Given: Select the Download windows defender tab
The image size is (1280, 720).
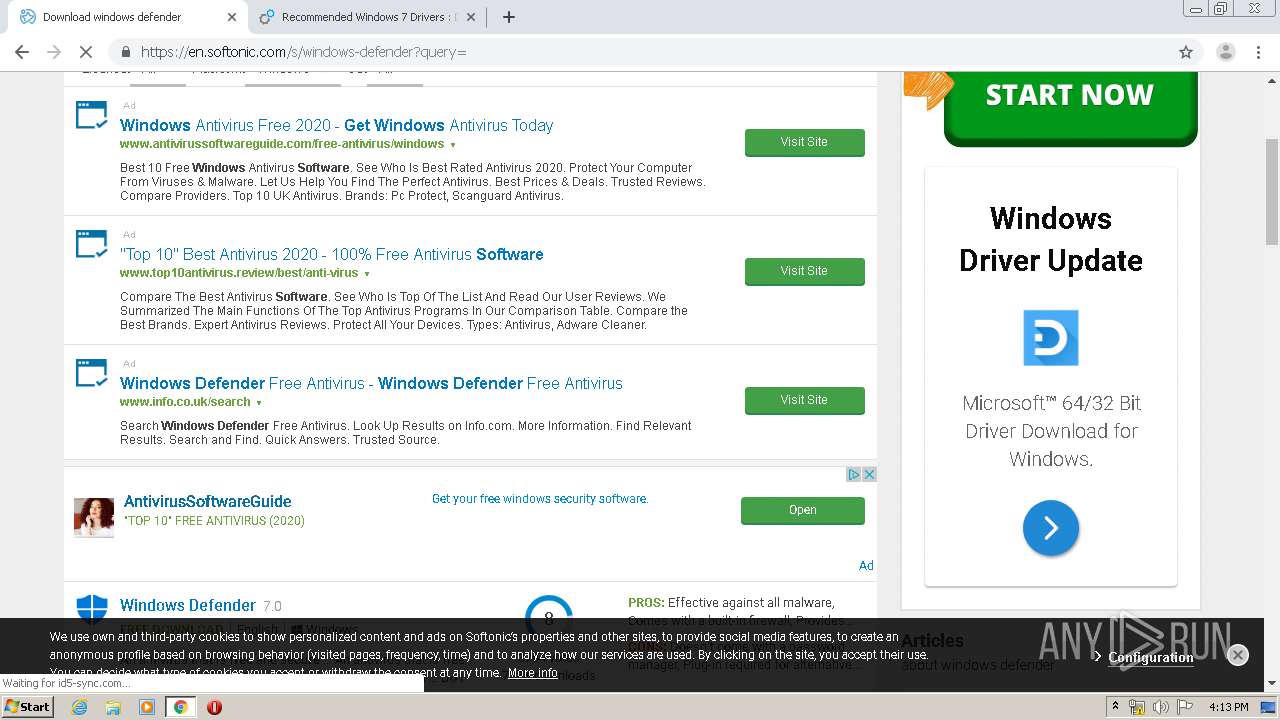Looking at the screenshot, I should click(x=127, y=17).
